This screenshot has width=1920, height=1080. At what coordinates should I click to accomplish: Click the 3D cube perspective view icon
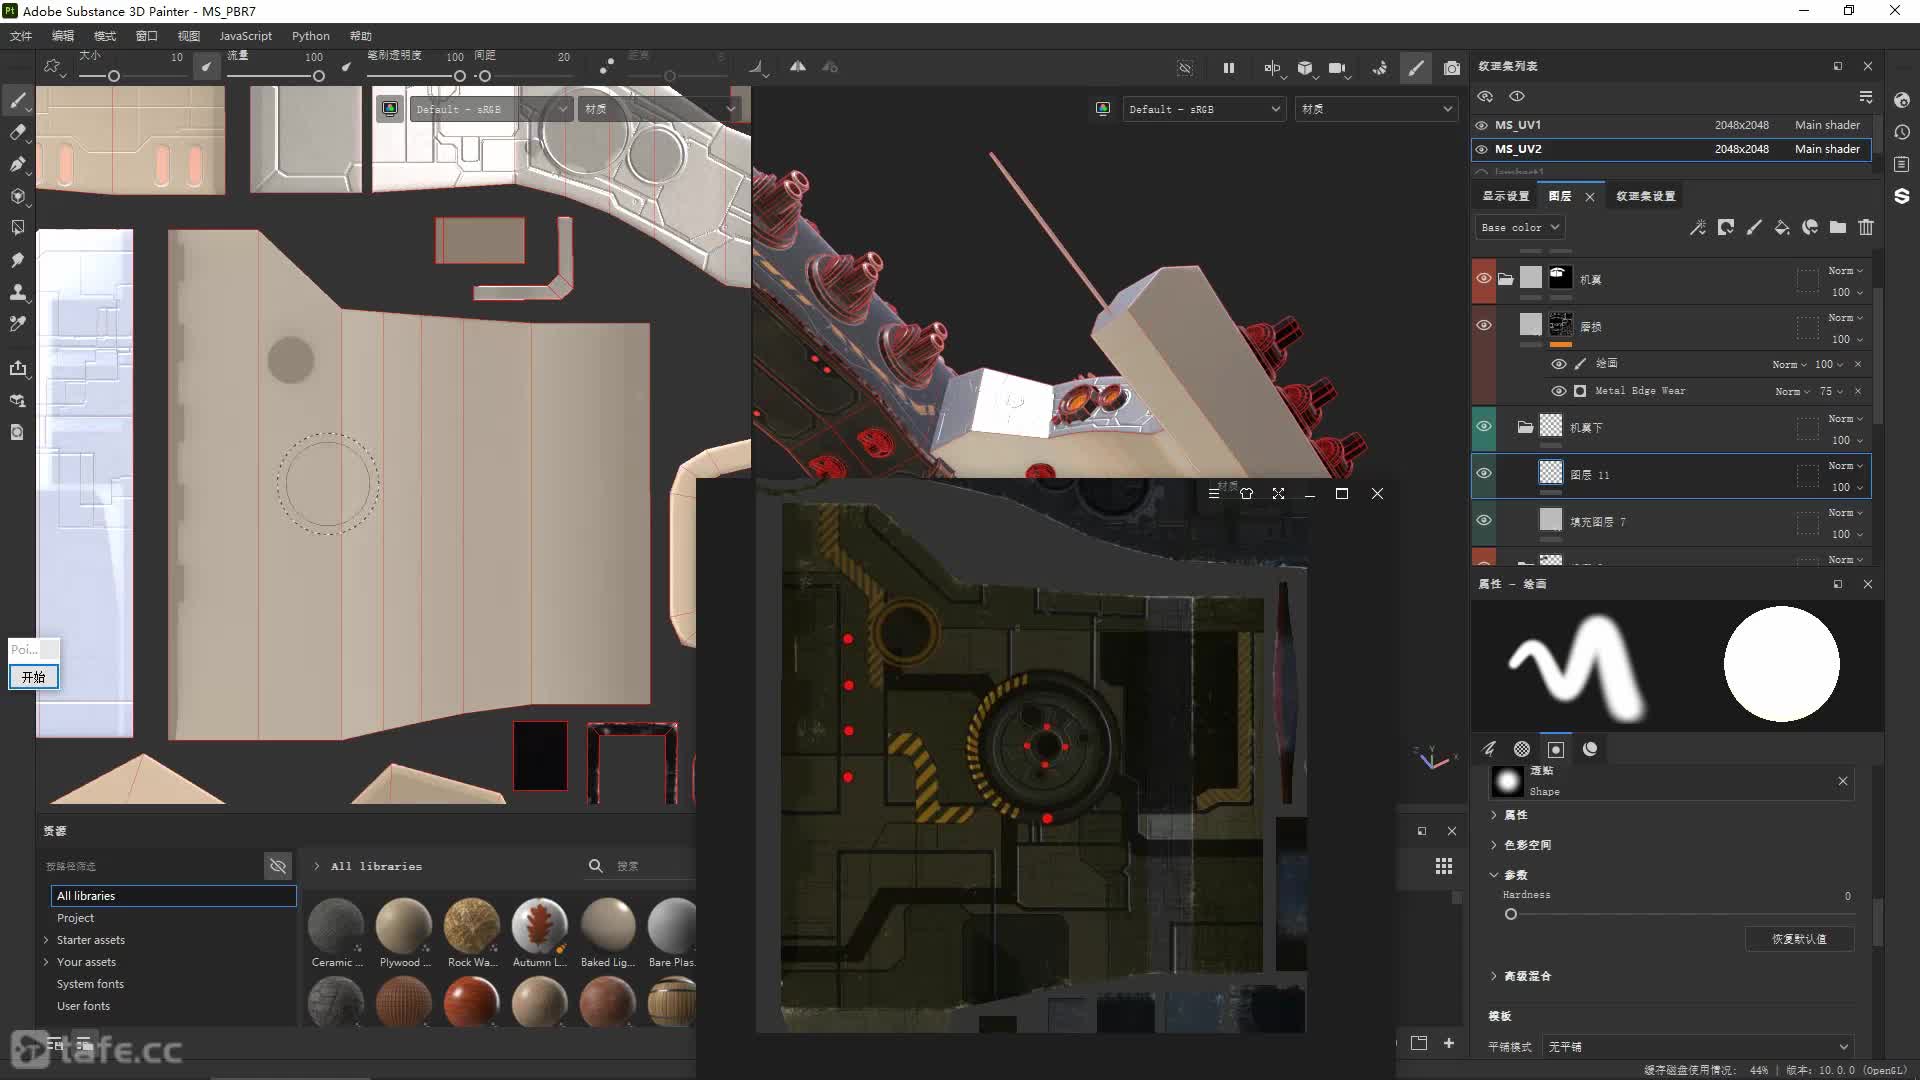[1305, 68]
